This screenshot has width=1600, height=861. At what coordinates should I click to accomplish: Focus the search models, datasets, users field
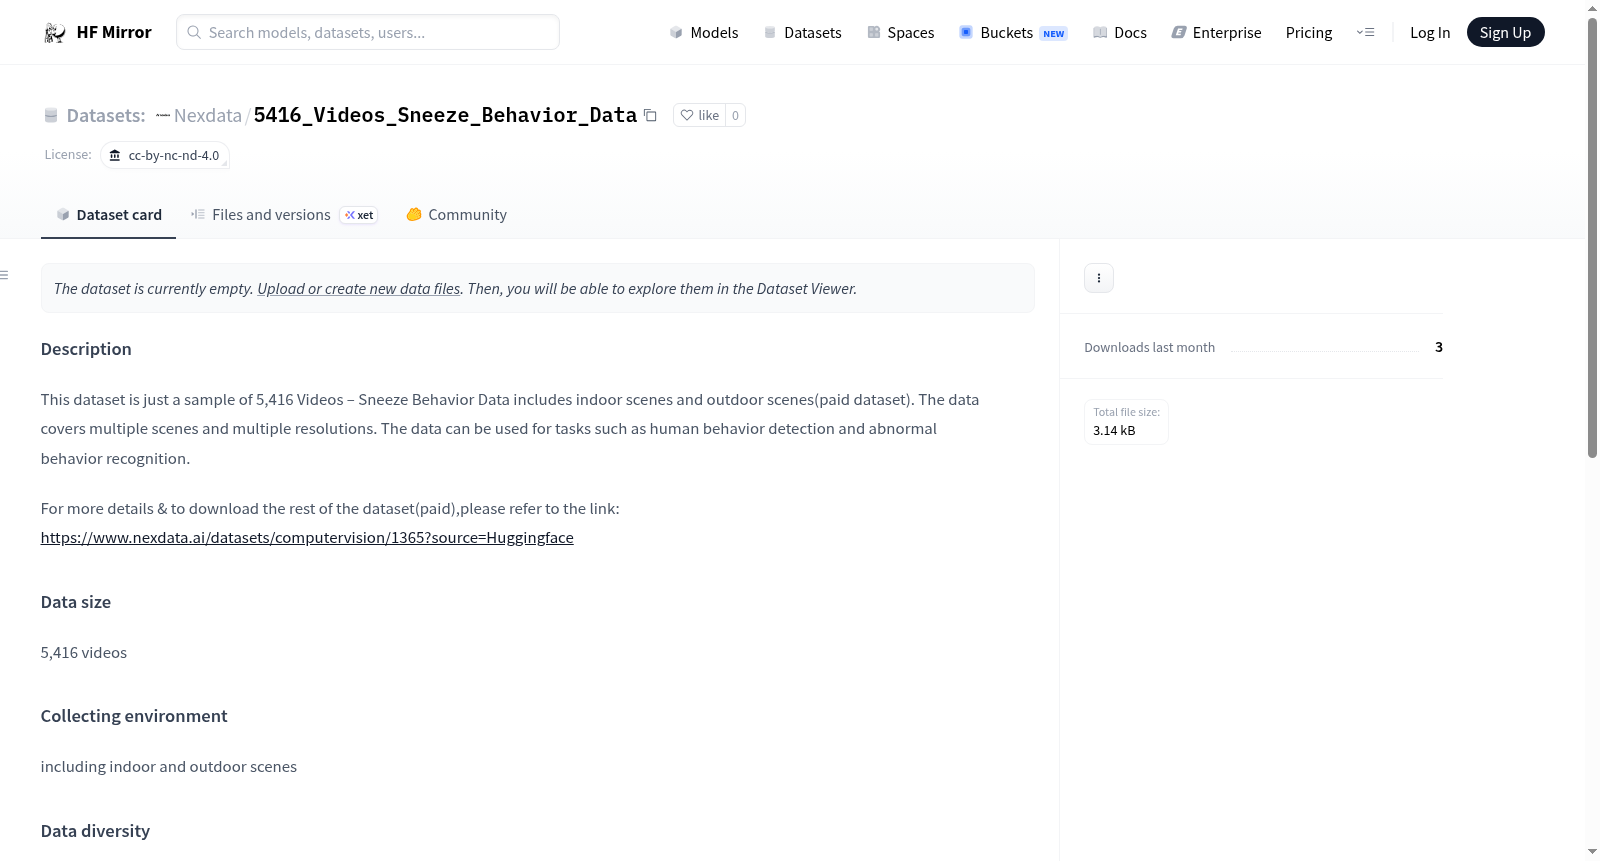point(368,32)
